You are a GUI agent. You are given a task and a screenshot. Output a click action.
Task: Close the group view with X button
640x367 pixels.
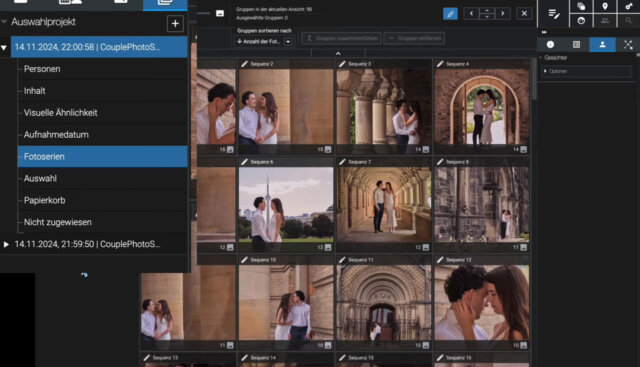coord(524,13)
